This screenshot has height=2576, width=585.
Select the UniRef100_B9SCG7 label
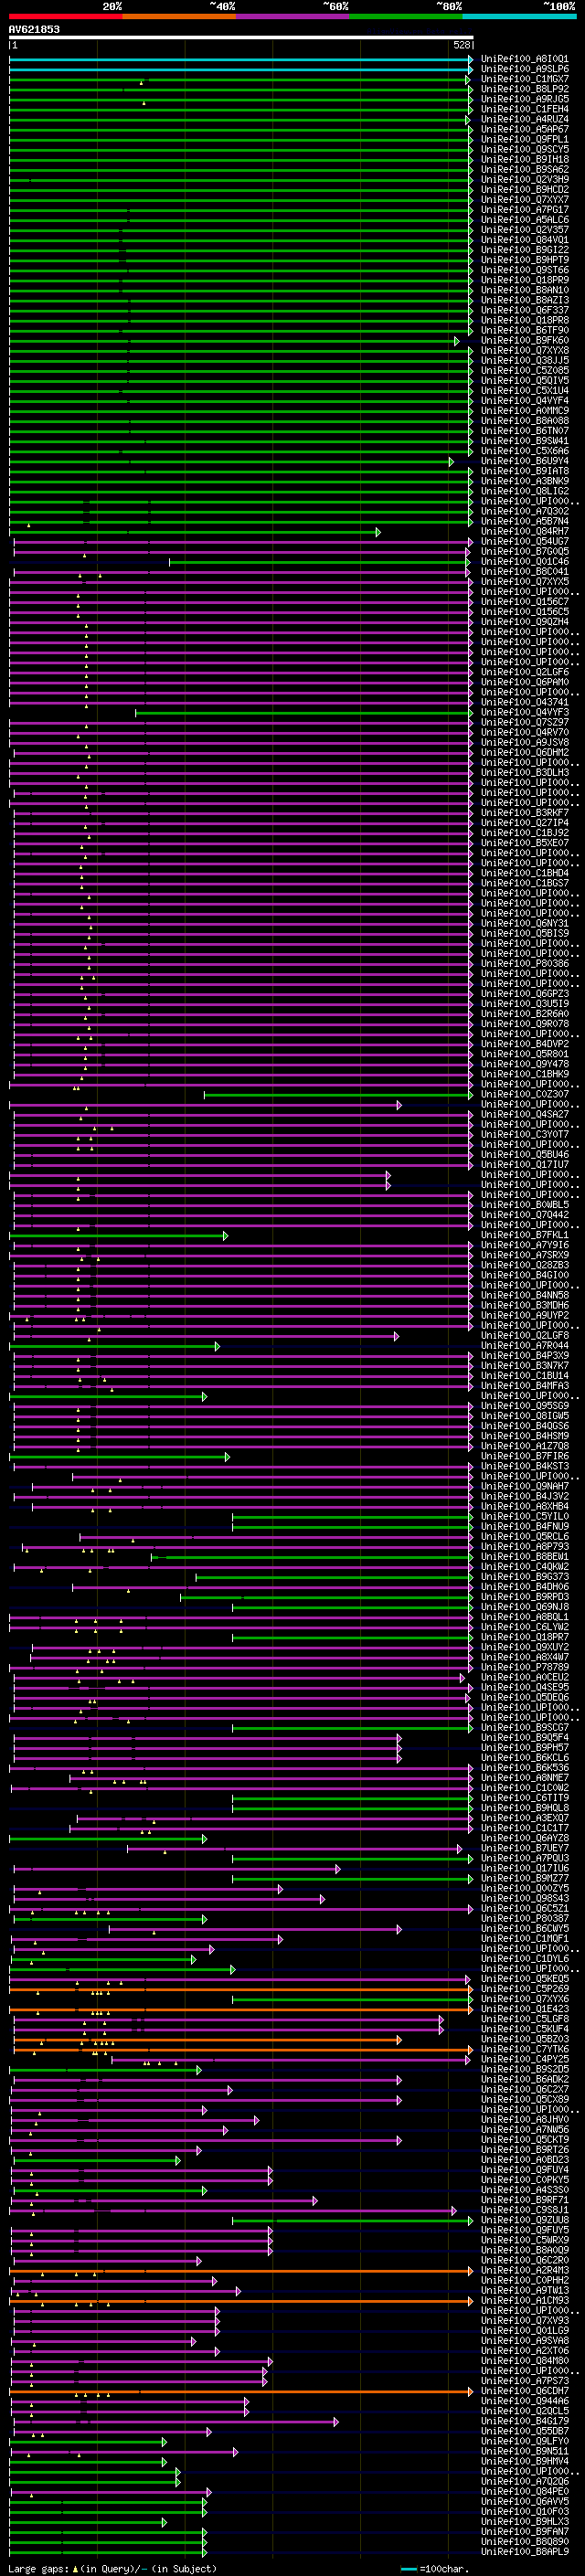click(524, 1728)
